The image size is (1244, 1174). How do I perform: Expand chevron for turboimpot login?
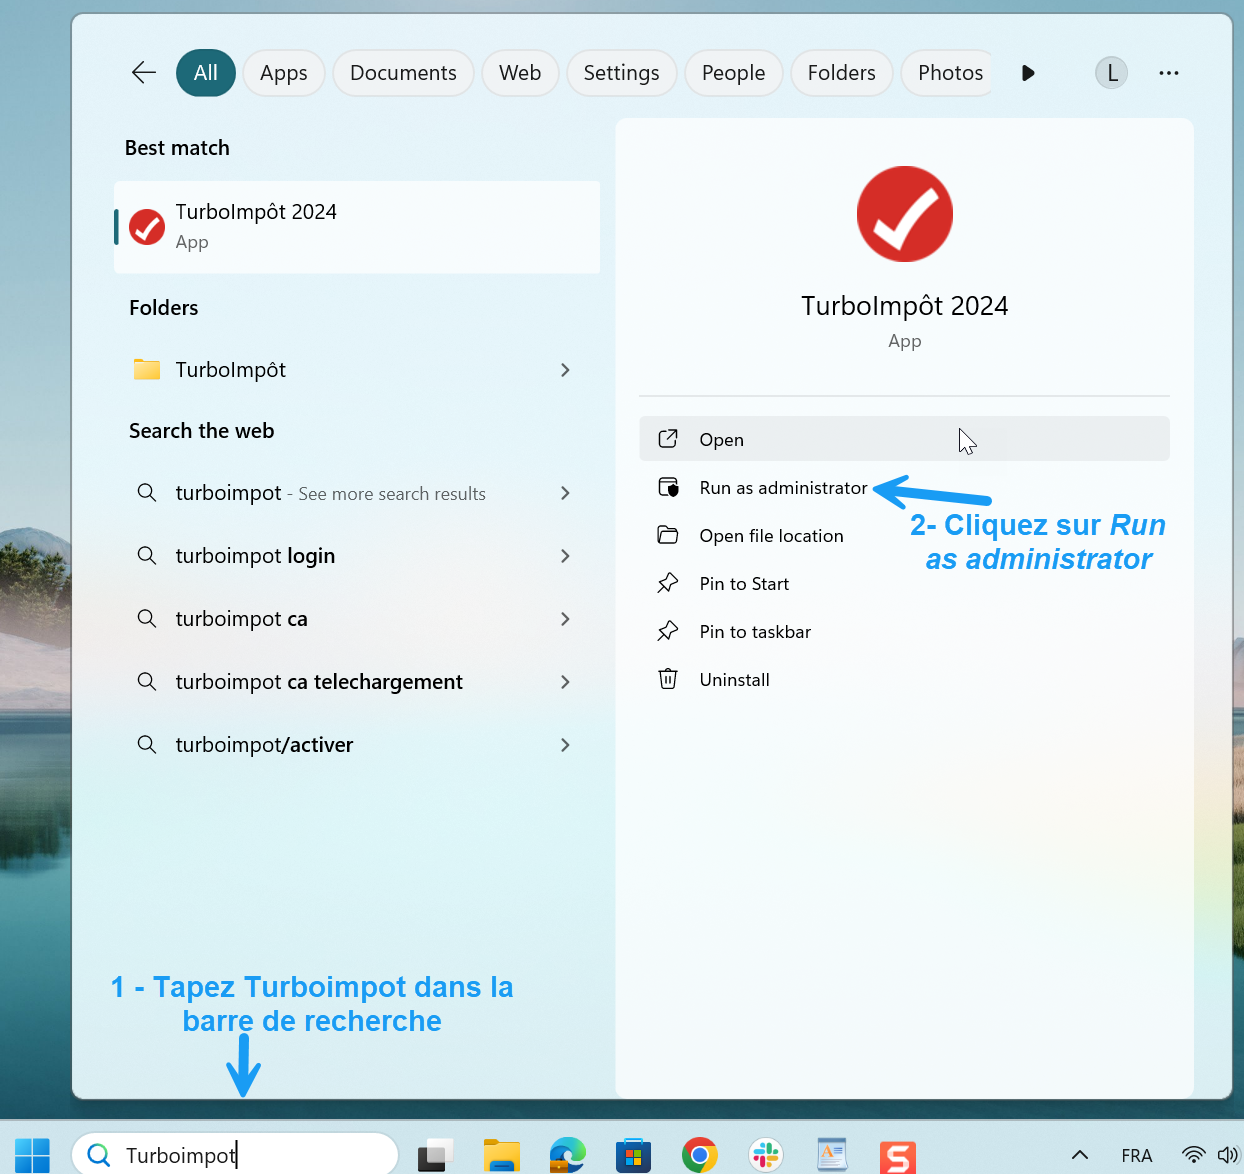[x=565, y=556]
